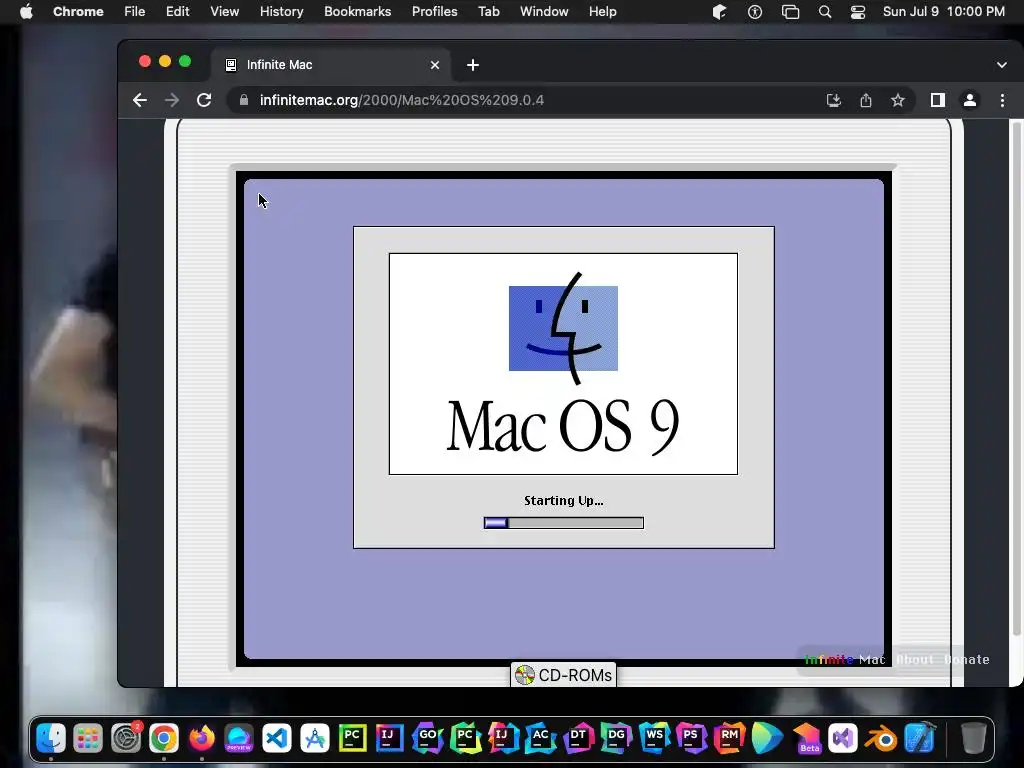Click the date and time in menu bar

944,12
